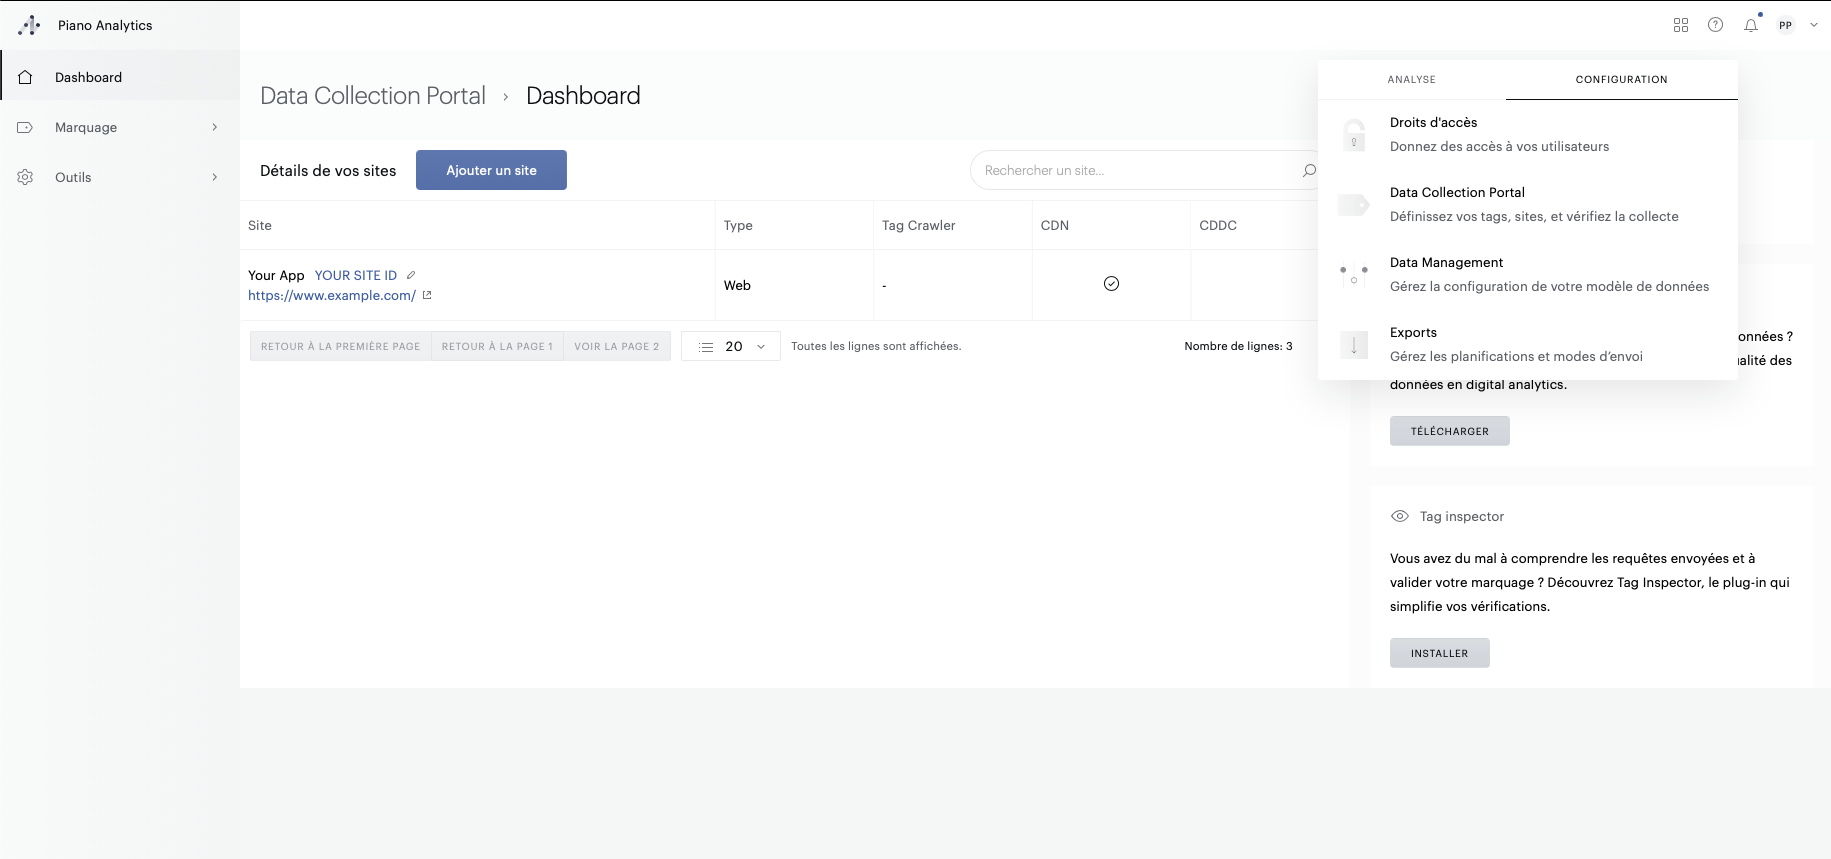Open Data Collection Portal menu entry
Image resolution: width=1831 pixels, height=859 pixels.
coord(1528,205)
